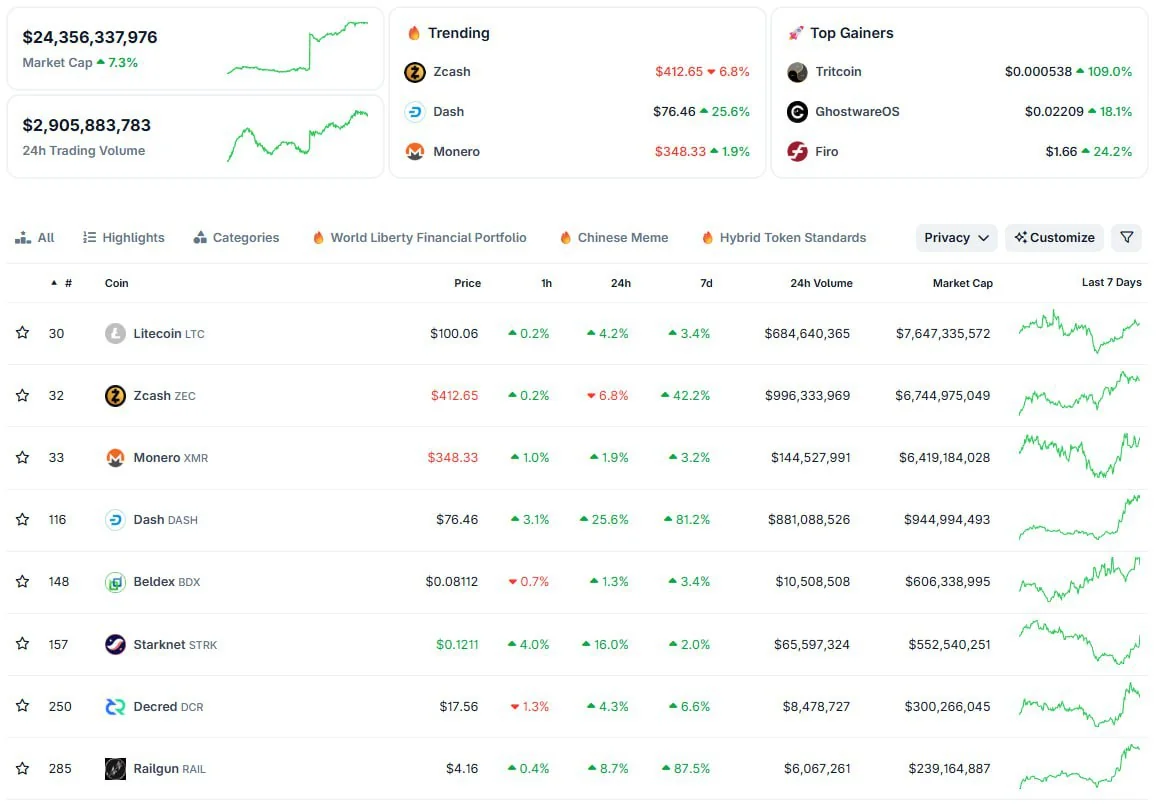Screen dimensions: 1156x804
Task: Toggle the star next to Dash
Action: tap(22, 520)
